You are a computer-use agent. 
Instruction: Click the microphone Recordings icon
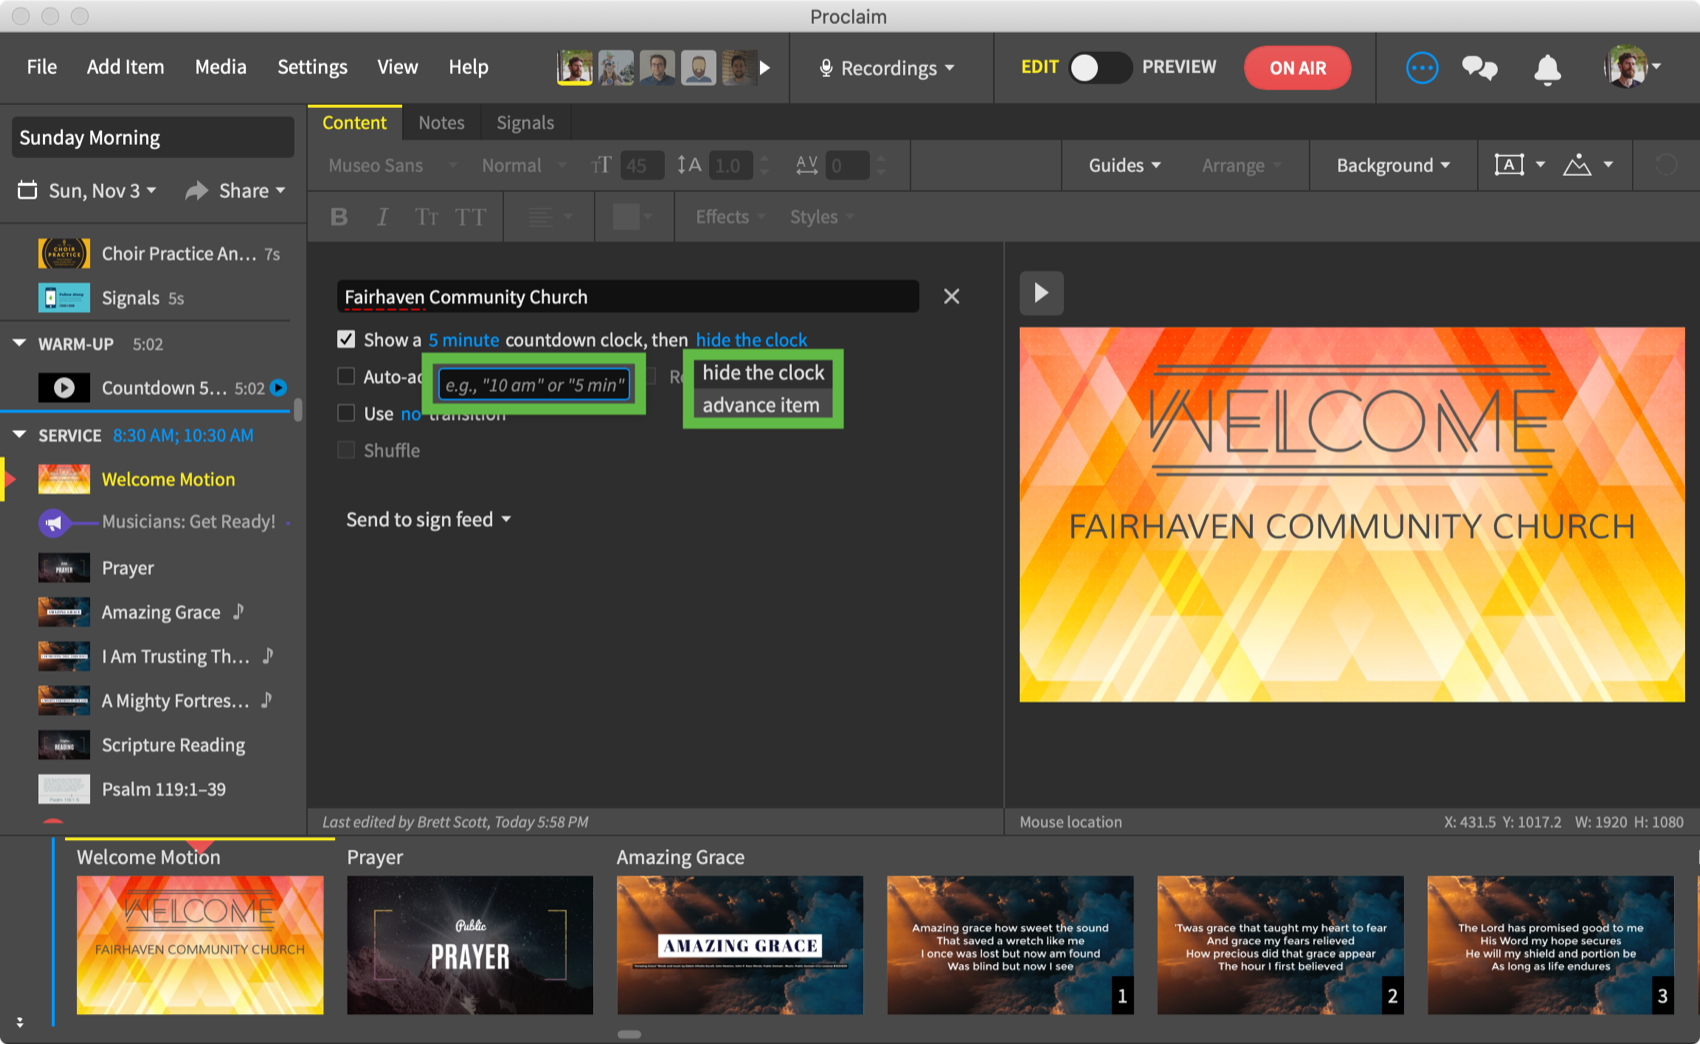pos(826,68)
